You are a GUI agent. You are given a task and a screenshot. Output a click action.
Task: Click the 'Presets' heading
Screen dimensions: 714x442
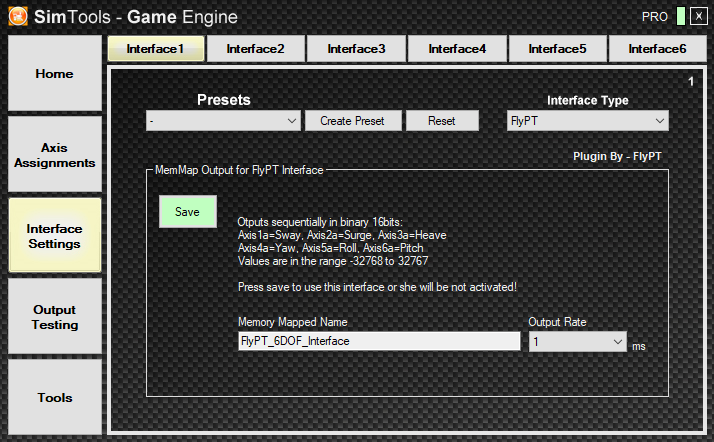click(x=224, y=100)
